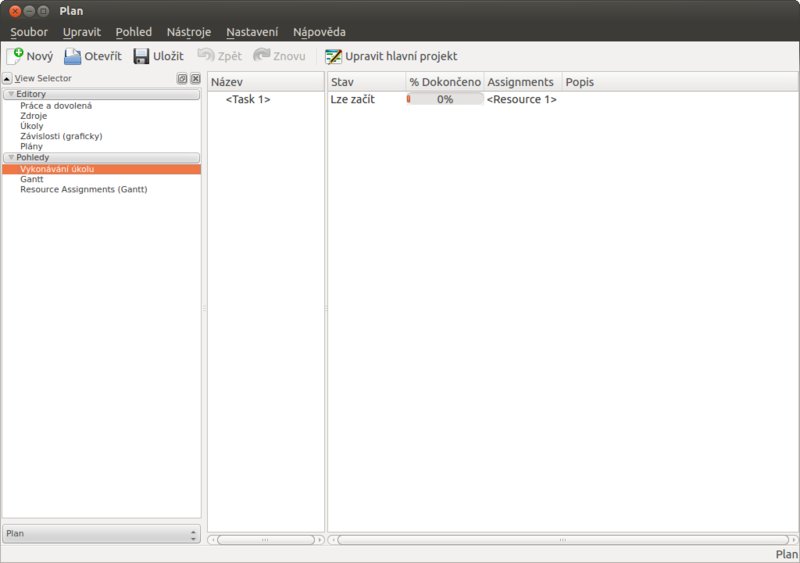Click the 0% completion progress bar
This screenshot has width=800, height=563.
pyautogui.click(x=444, y=100)
